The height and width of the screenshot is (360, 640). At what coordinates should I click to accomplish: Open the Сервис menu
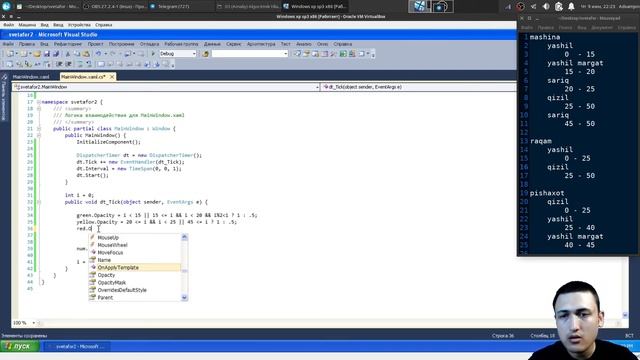[233, 44]
